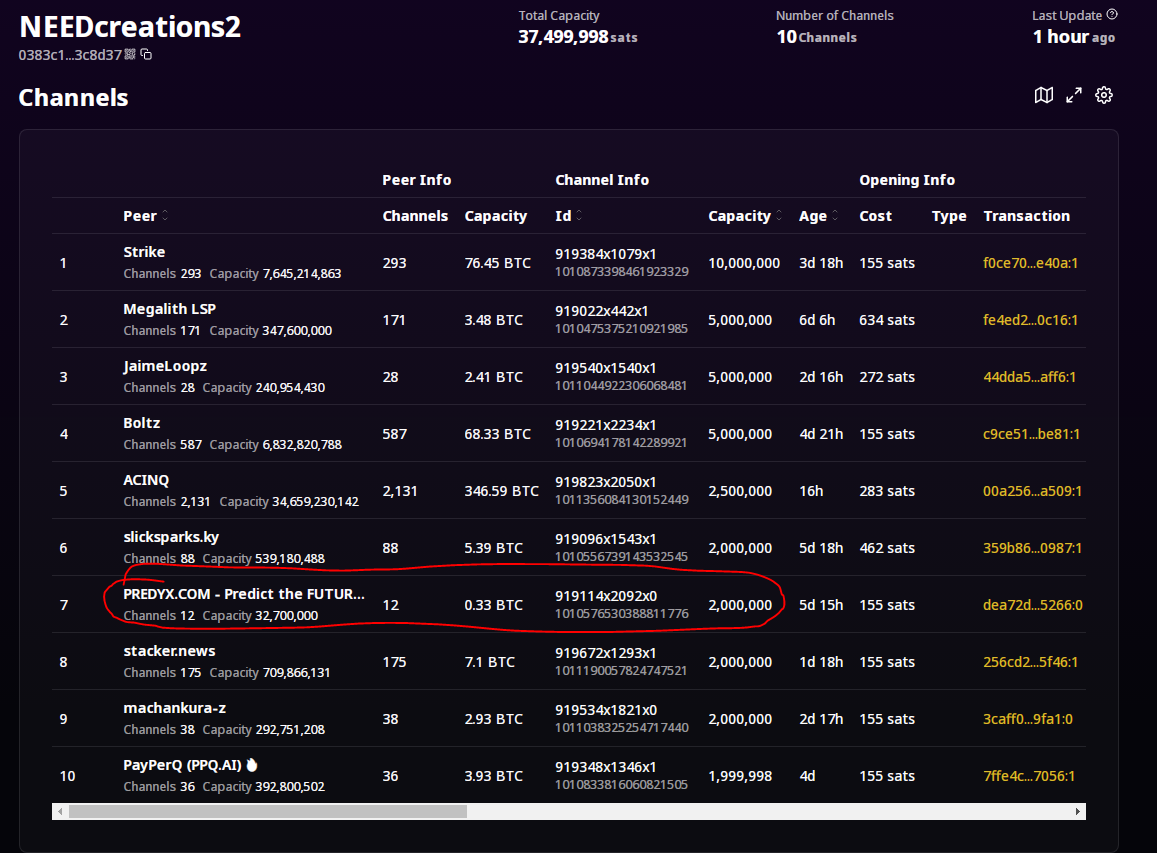Open PREDYX.COM peer node page

tap(243, 594)
